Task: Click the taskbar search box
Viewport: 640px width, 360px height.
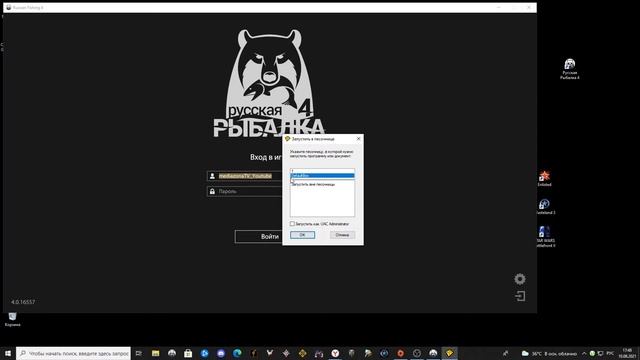Action: [x=73, y=353]
